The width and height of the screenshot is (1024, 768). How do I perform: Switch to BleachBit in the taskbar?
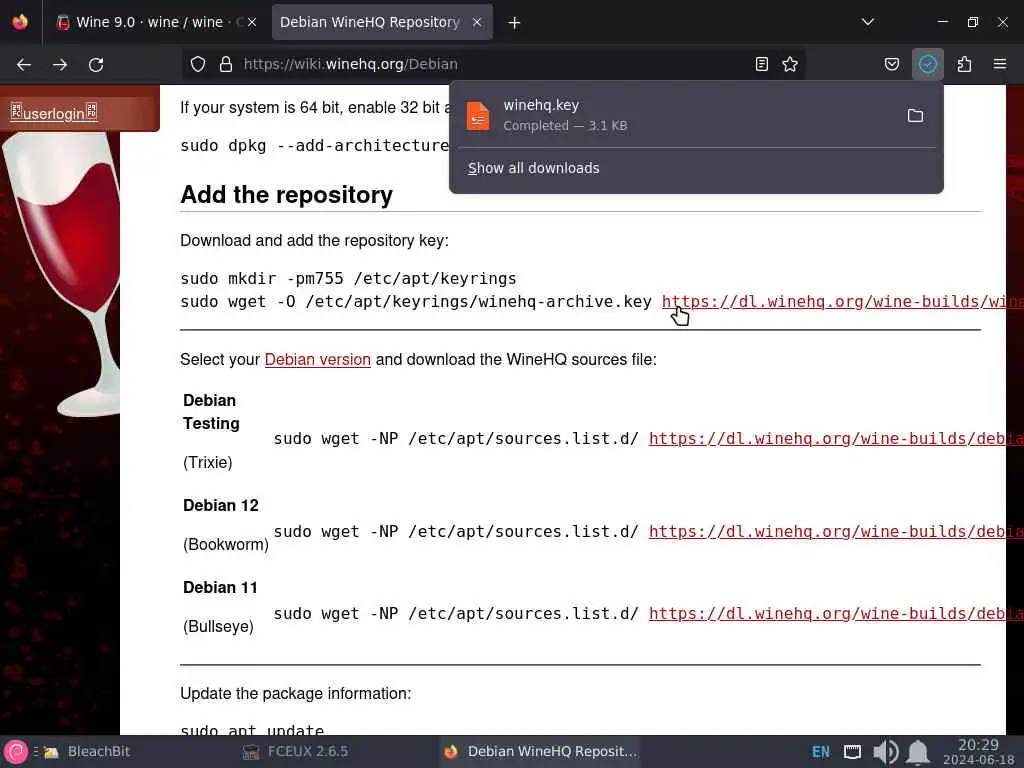tap(87, 752)
